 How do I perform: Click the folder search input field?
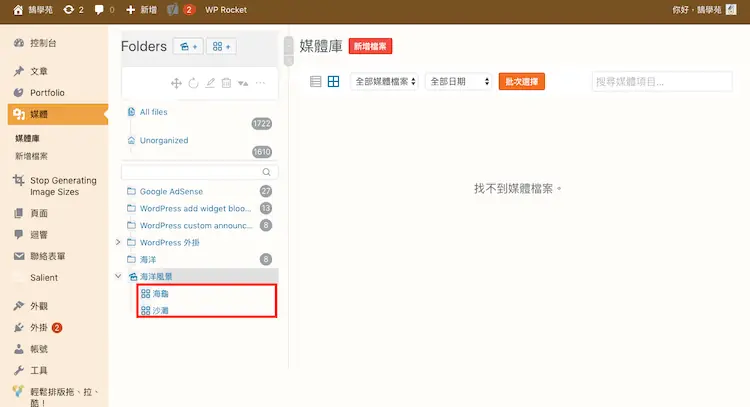tap(199, 172)
